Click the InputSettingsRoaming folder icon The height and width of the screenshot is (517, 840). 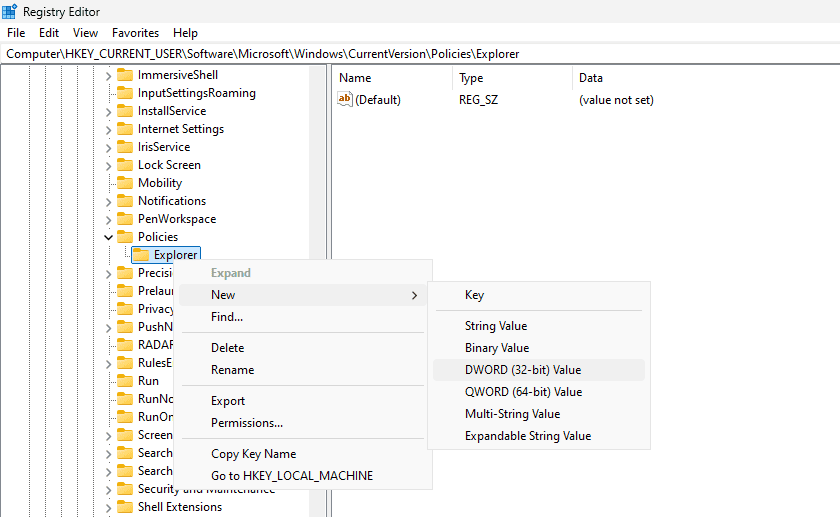click(125, 93)
